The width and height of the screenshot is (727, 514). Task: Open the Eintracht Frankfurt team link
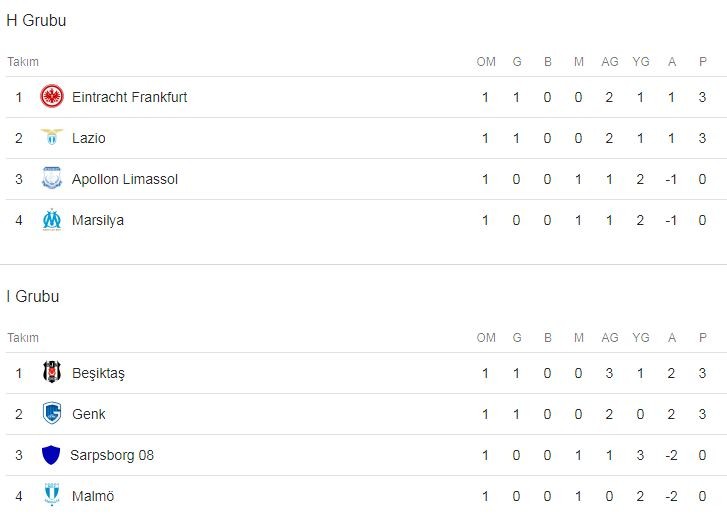[129, 97]
